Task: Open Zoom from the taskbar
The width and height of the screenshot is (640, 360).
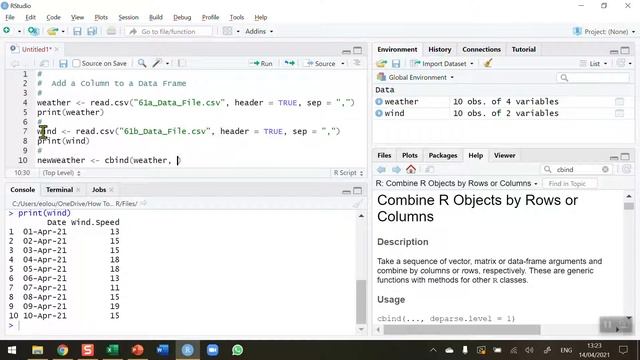Action: (212, 350)
